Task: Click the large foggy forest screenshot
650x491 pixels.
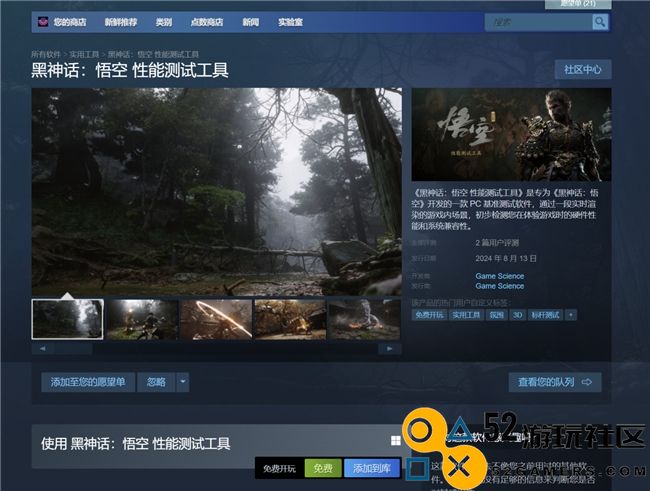Action: (x=217, y=192)
